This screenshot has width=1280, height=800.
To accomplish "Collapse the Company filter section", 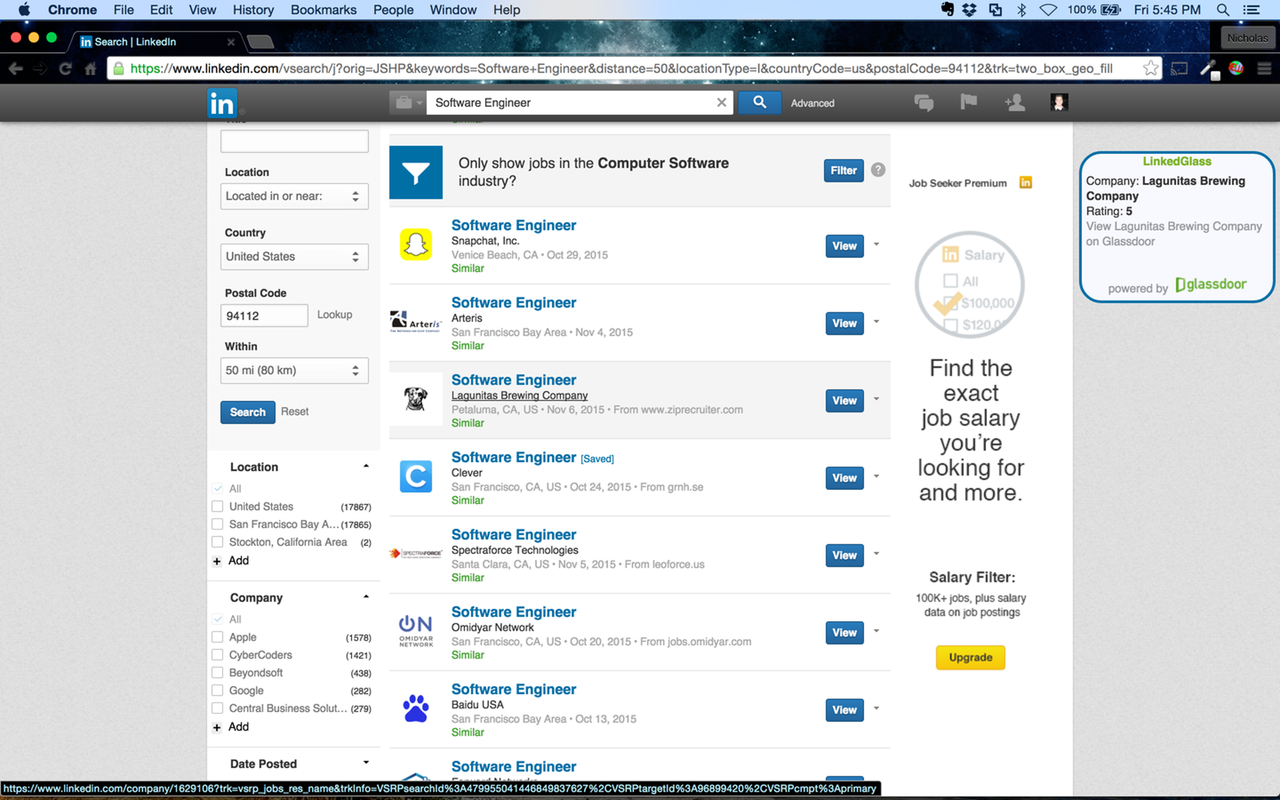I will click(x=366, y=597).
